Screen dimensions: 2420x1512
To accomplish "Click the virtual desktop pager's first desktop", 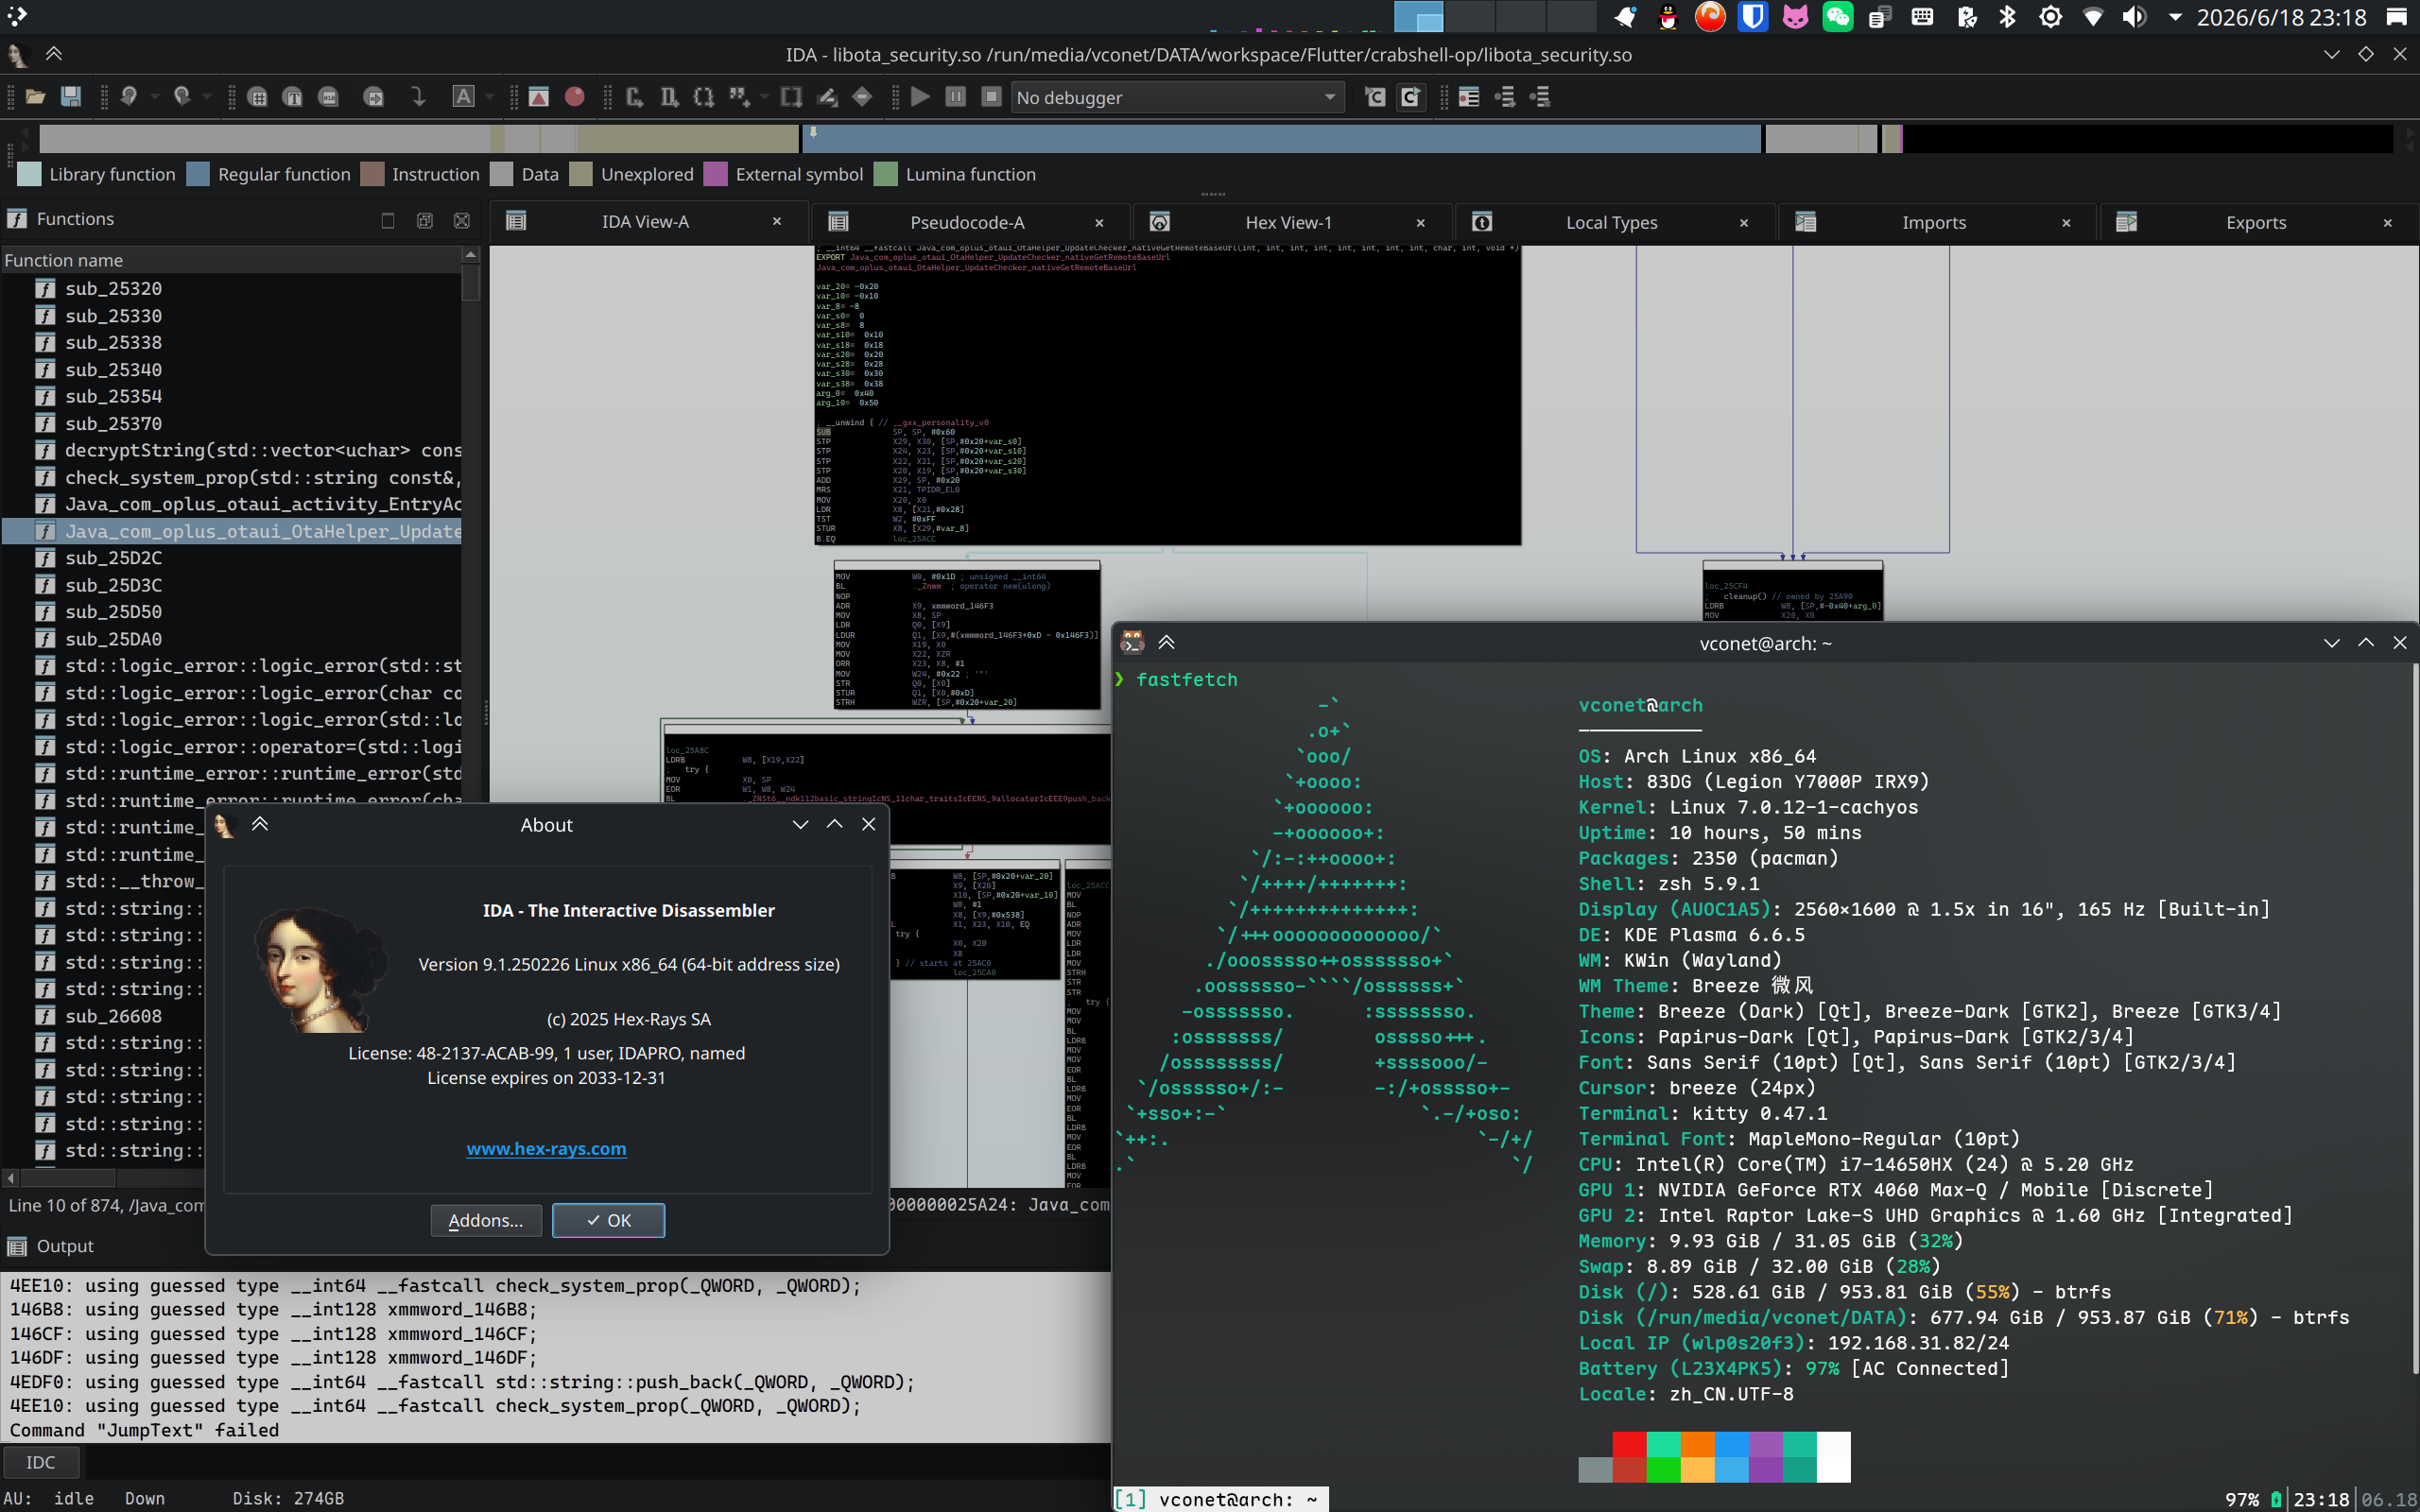I will coord(1418,17).
